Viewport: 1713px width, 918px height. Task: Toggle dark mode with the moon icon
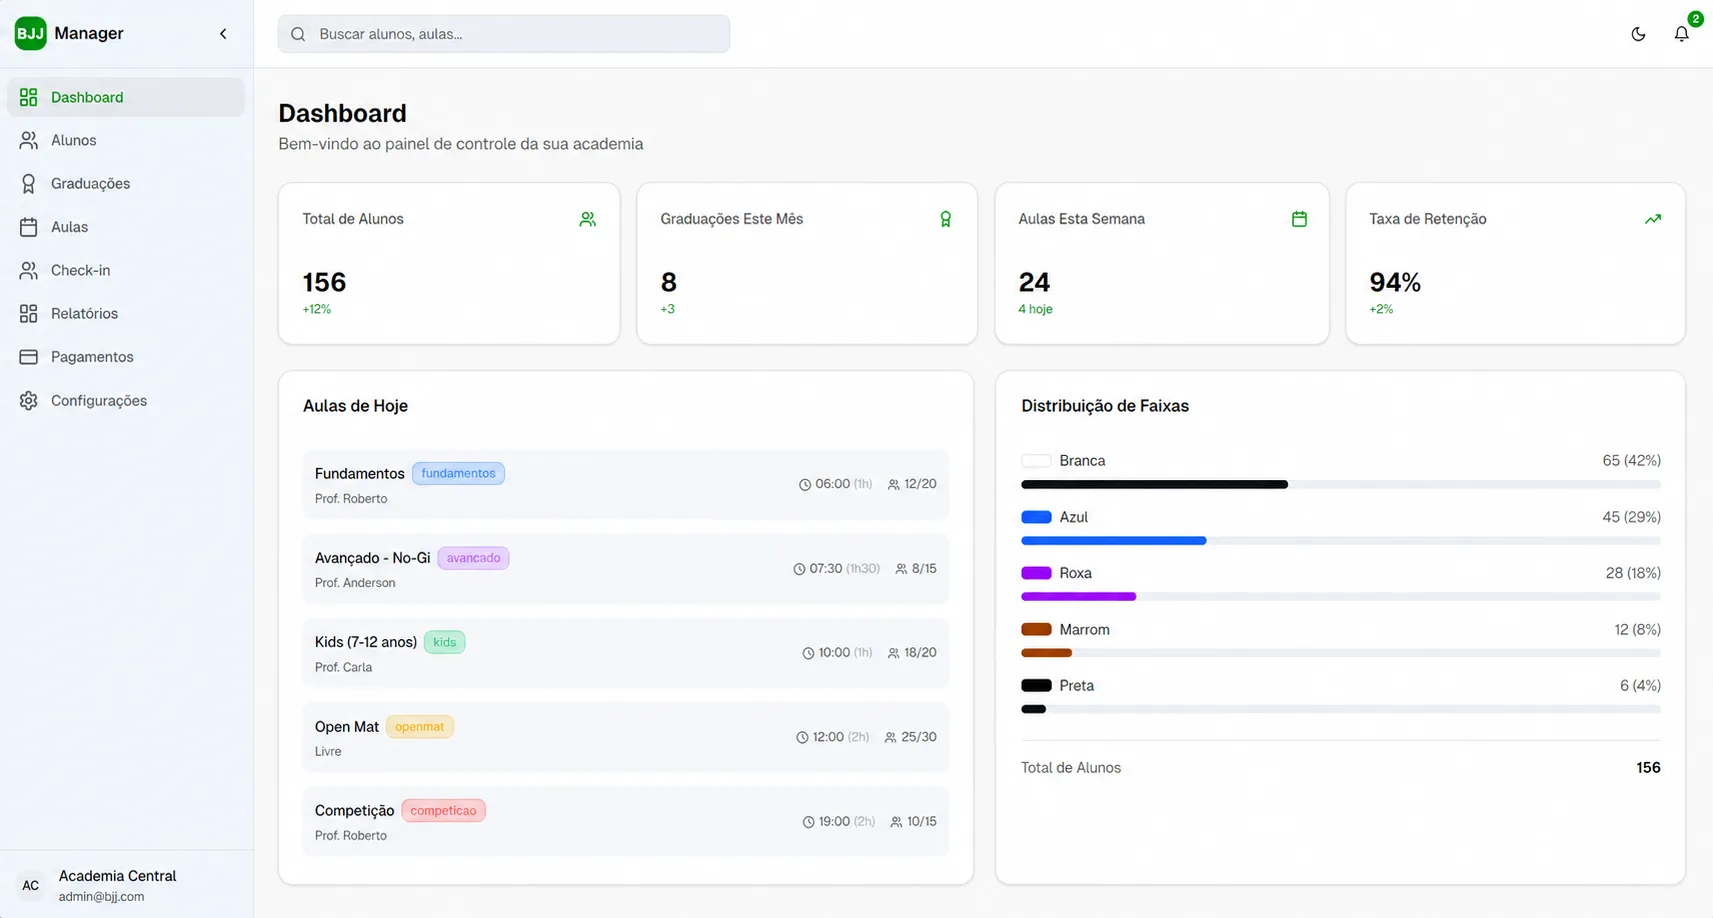pyautogui.click(x=1638, y=34)
